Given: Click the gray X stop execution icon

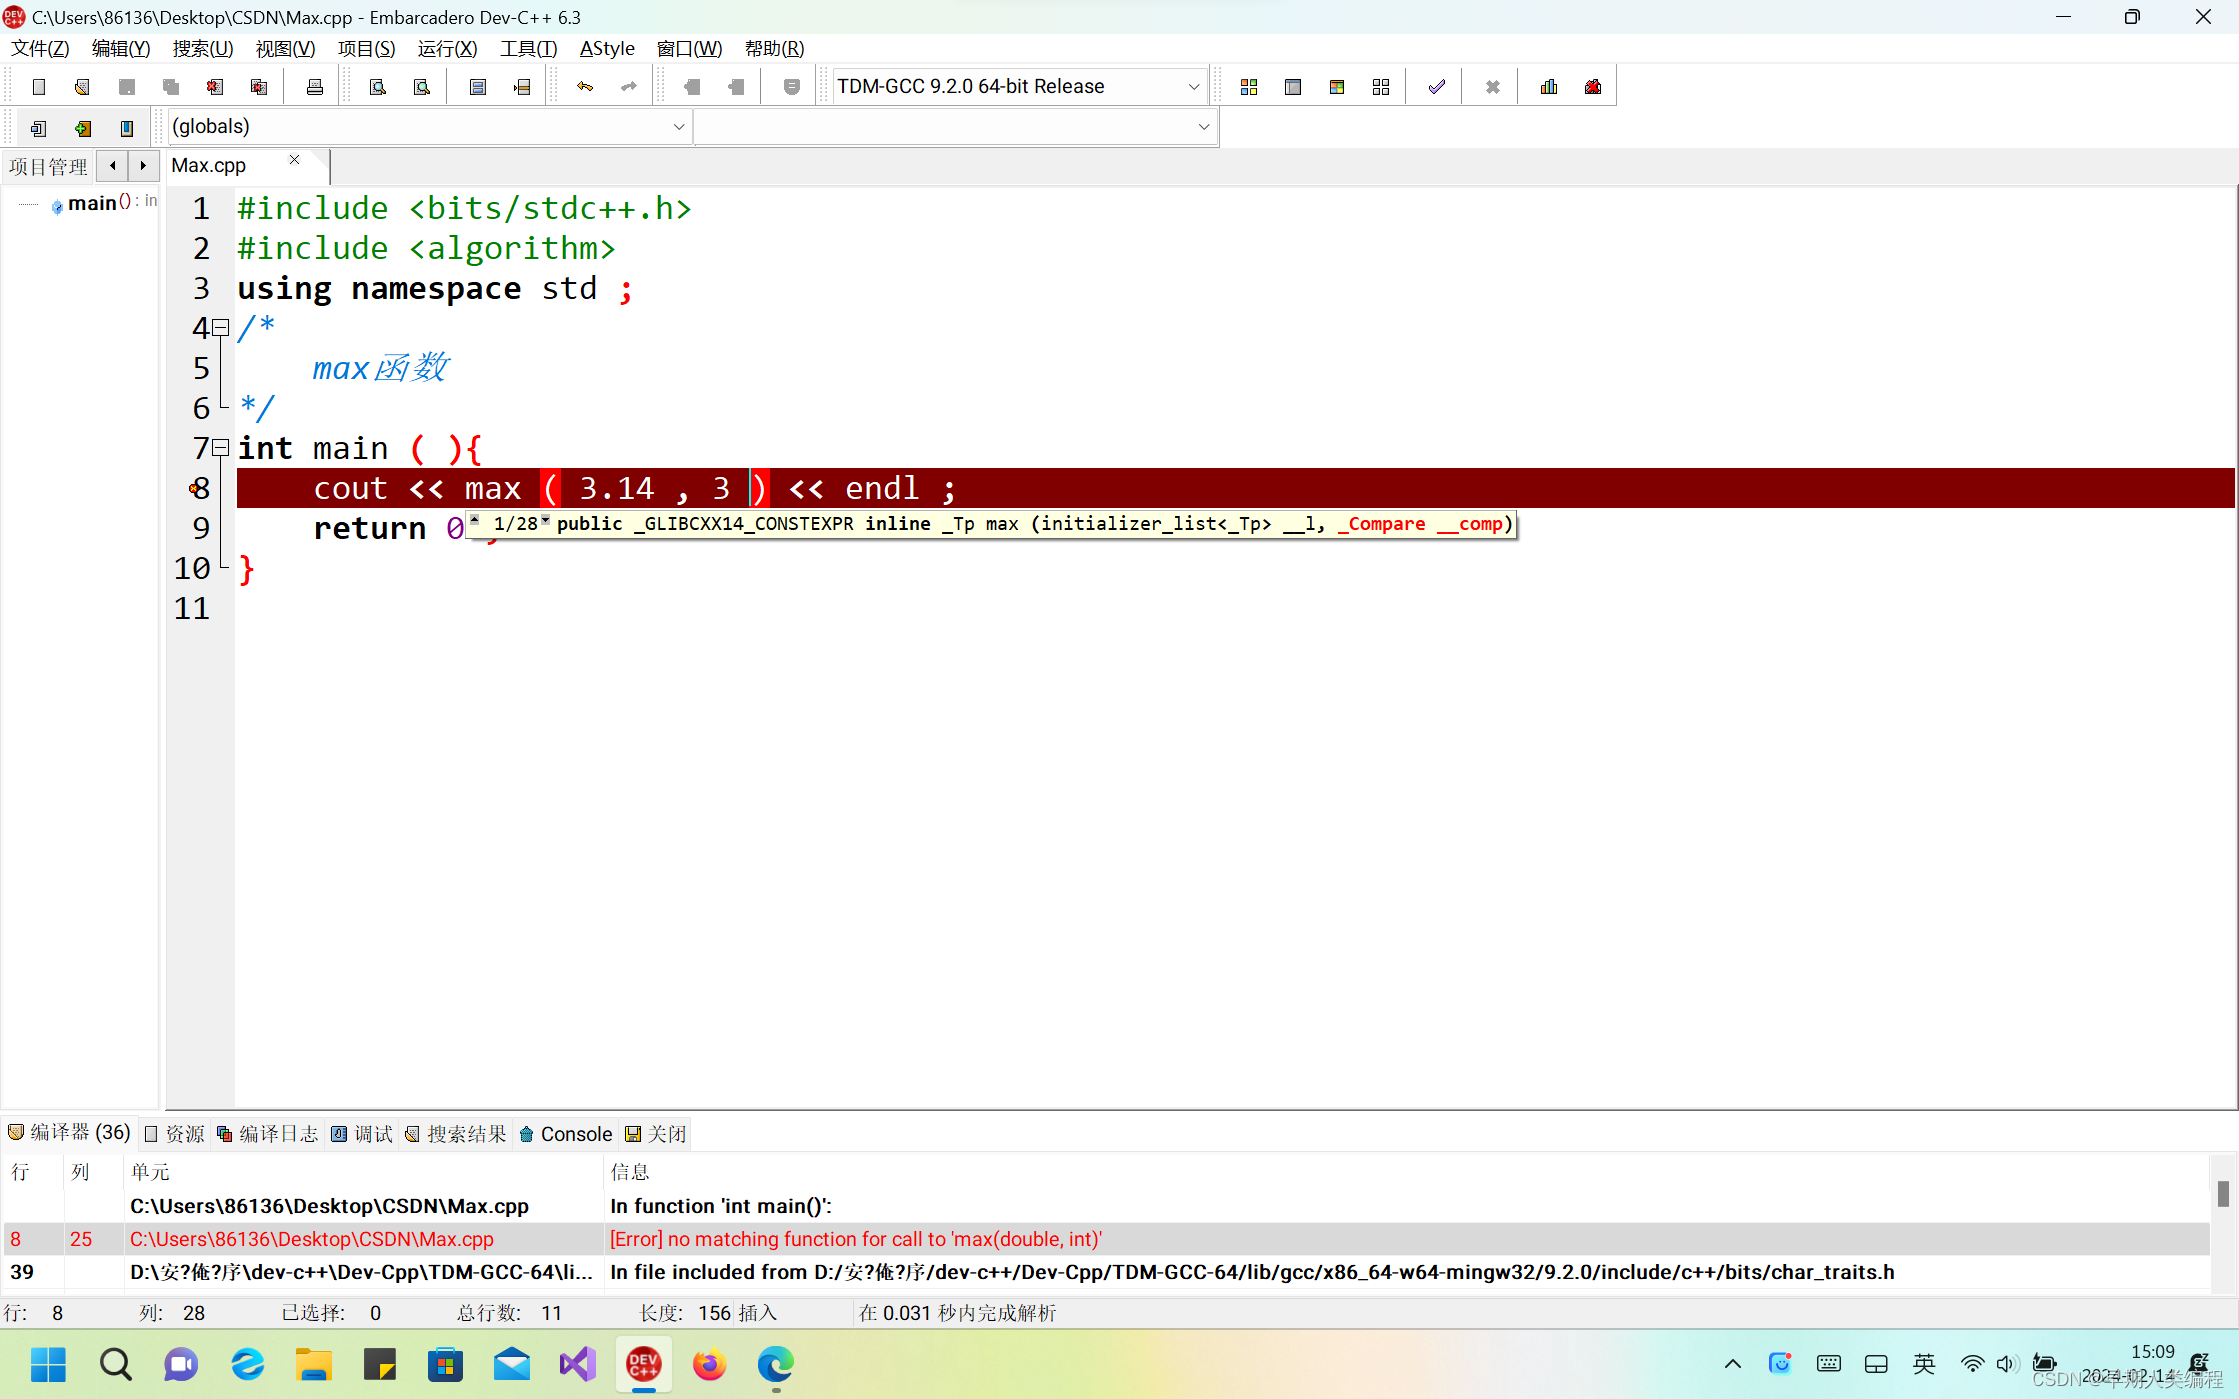Looking at the screenshot, I should pos(1492,87).
